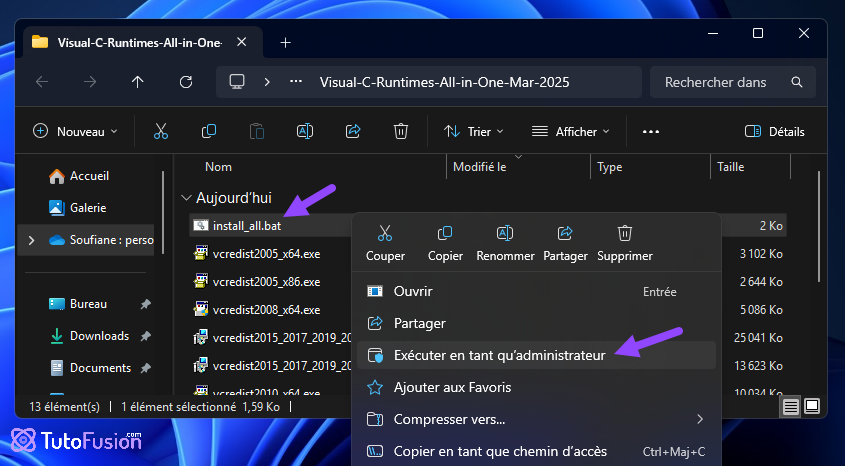Select Exécuter en tant qu'administrateur

click(x=536, y=355)
